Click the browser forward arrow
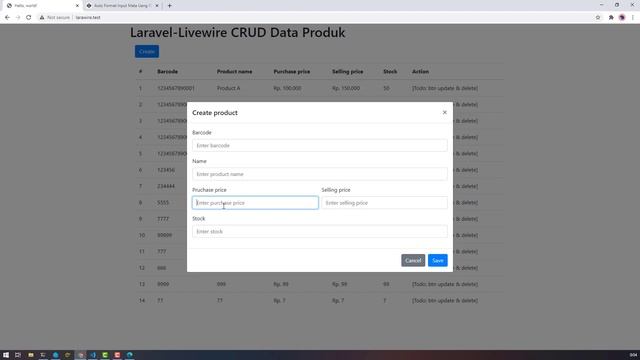 (x=18, y=18)
